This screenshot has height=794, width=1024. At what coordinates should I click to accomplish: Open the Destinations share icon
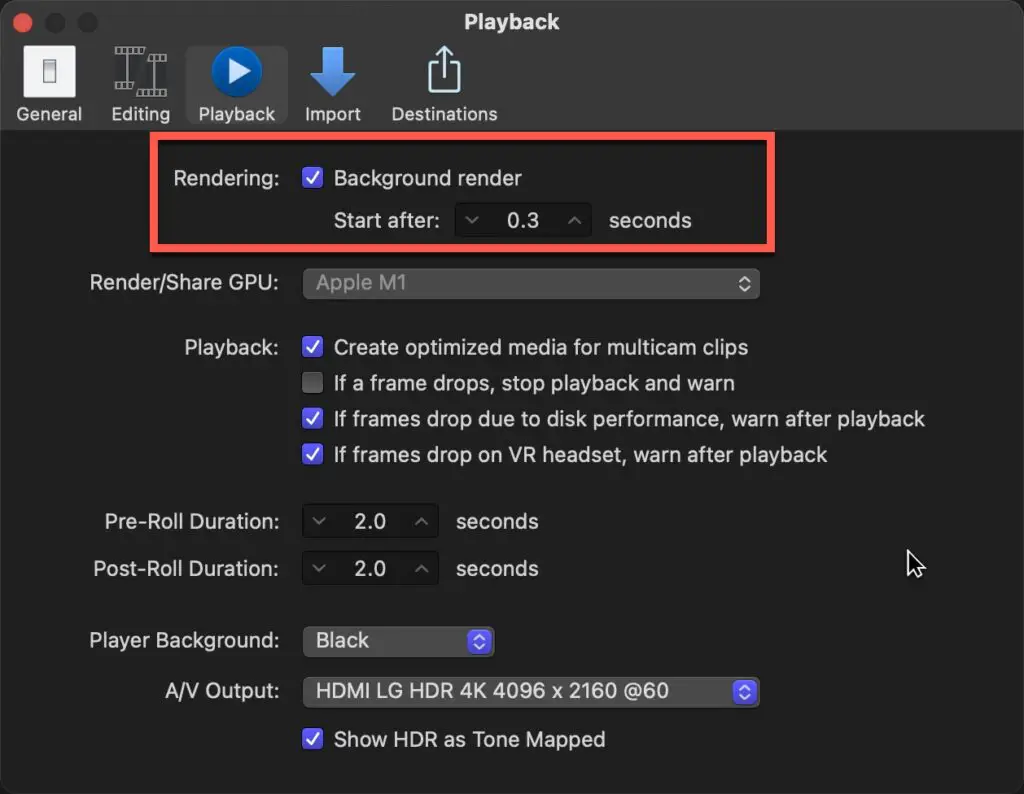pyautogui.click(x=444, y=70)
